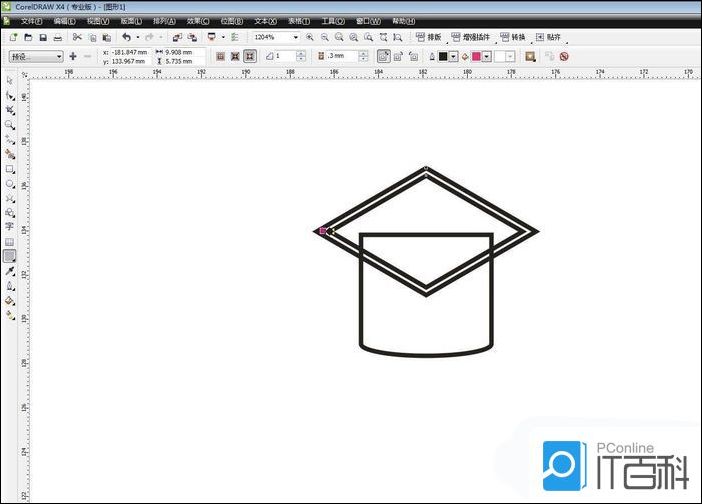Open the 文件 (File) menu
This screenshot has height=504, width=702.
coord(32,20)
